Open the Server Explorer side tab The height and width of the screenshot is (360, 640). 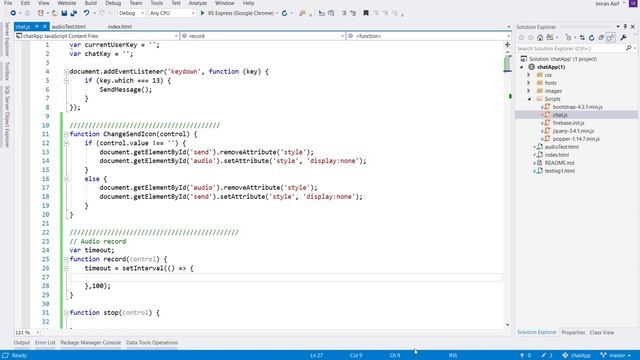click(x=7, y=39)
